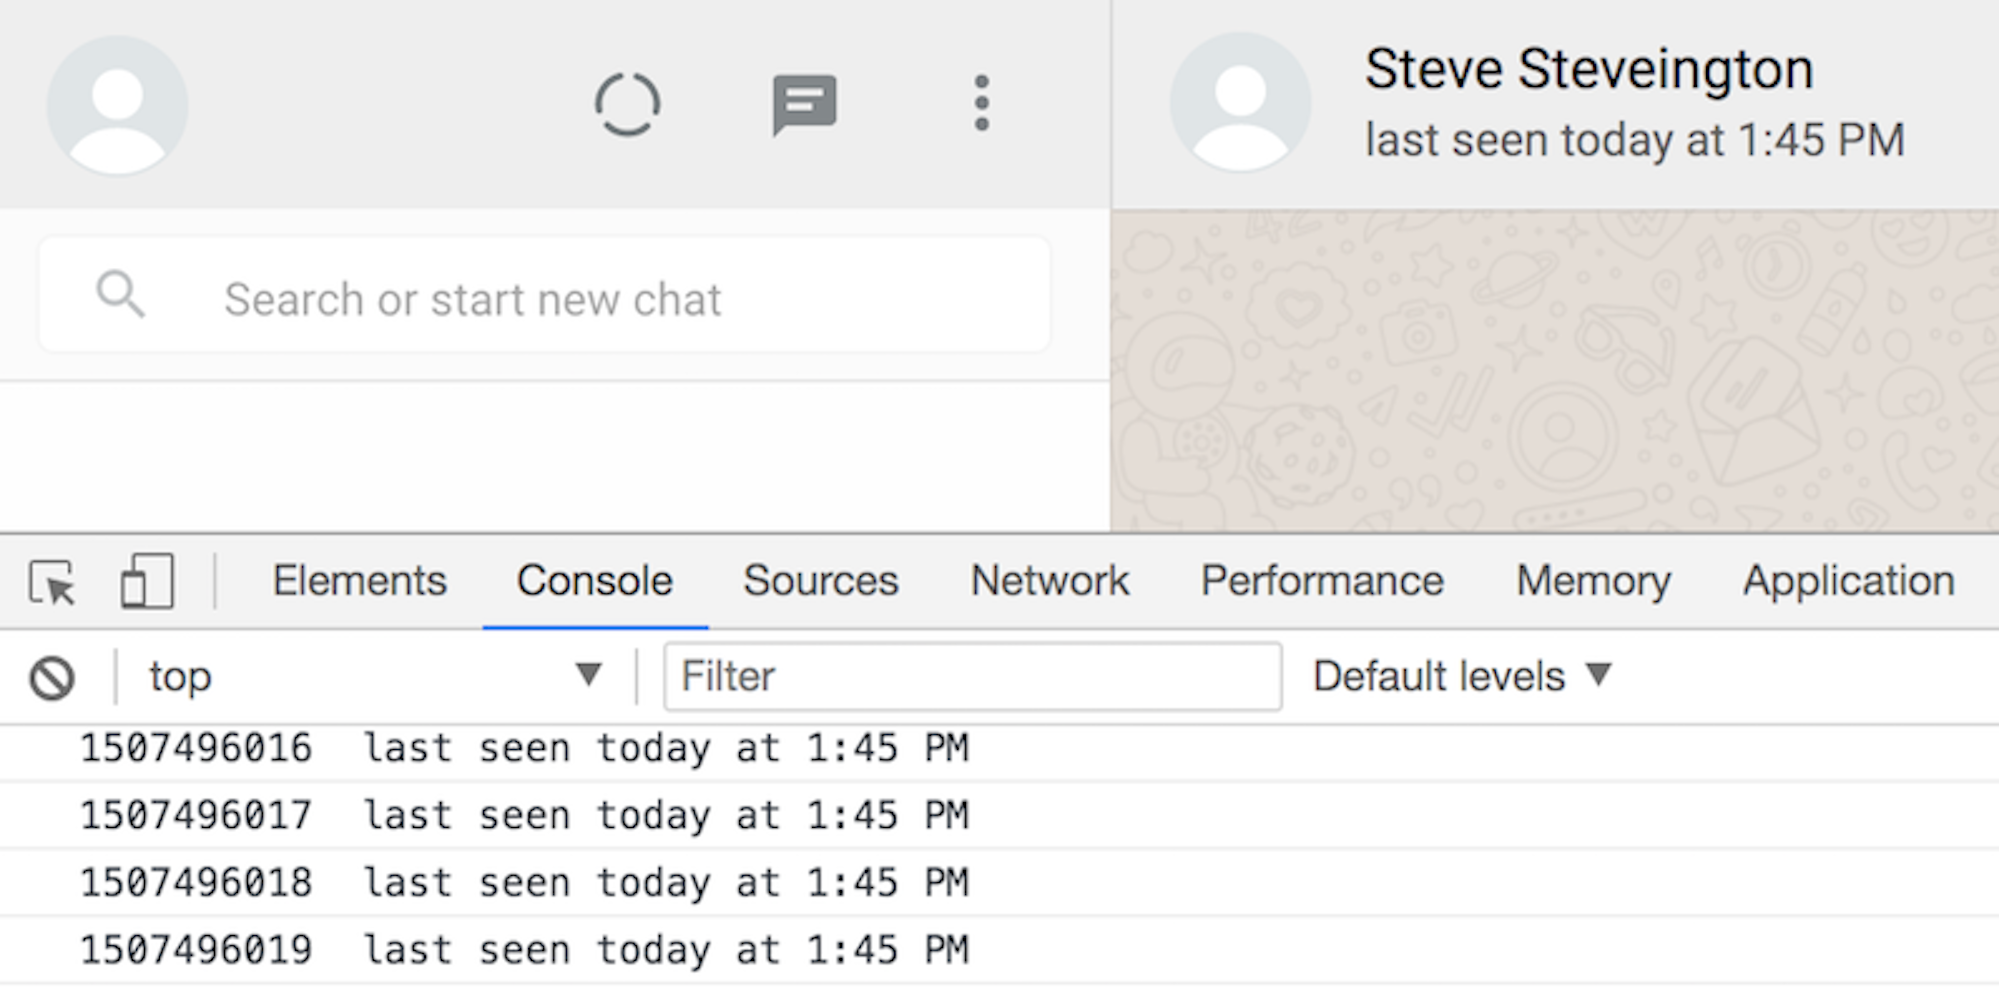Click your own profile avatar

117,105
